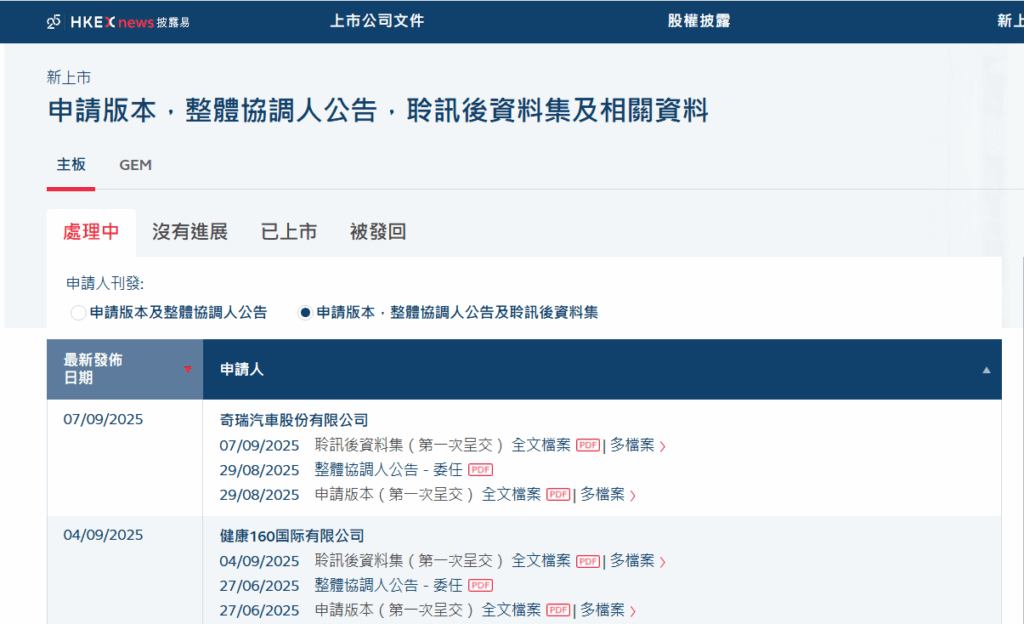1024x624 pixels.
Task: Switch to the 已上市 tab
Action: (288, 231)
